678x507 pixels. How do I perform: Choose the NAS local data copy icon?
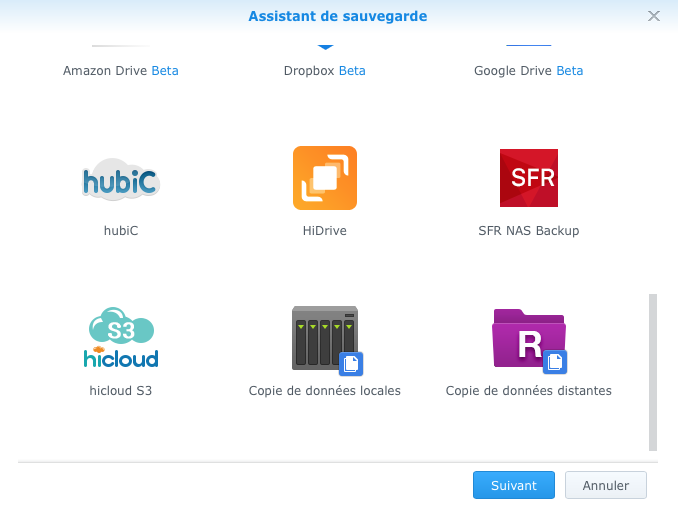[327, 341]
